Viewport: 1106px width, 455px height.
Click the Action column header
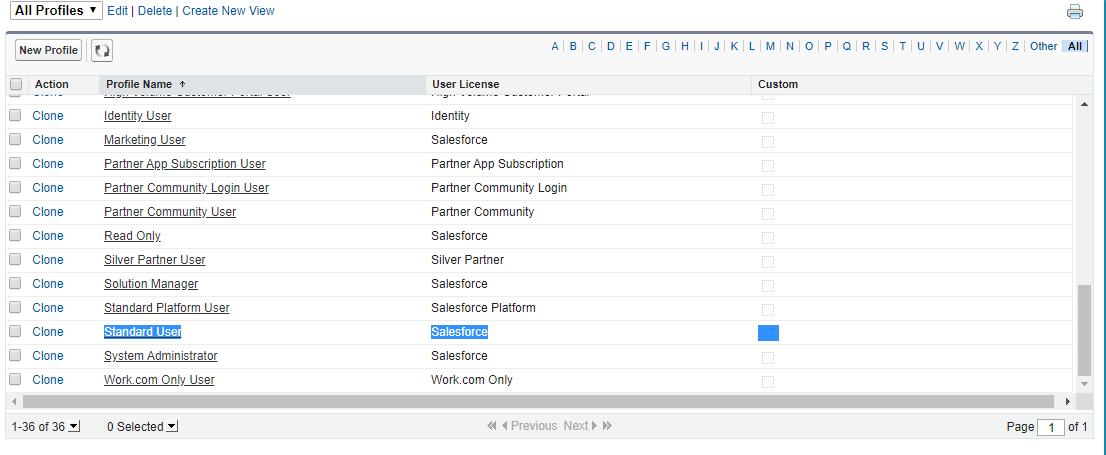pyautogui.click(x=51, y=84)
